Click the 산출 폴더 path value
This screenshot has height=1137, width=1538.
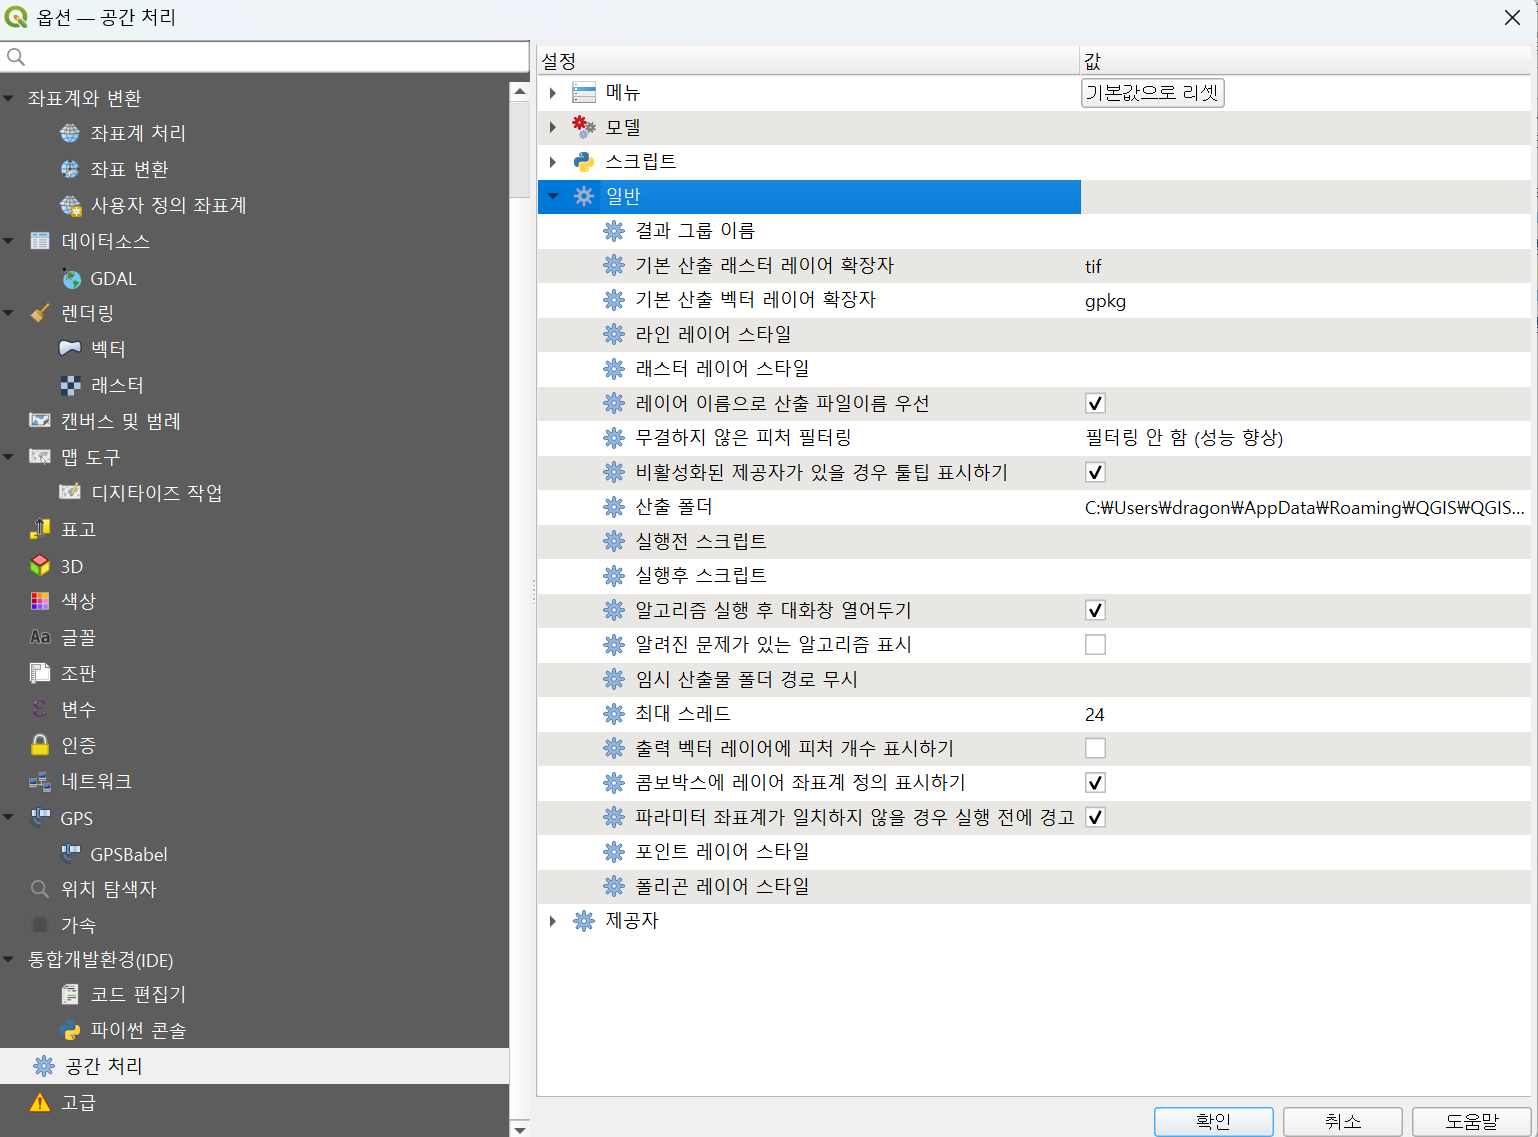(1305, 507)
